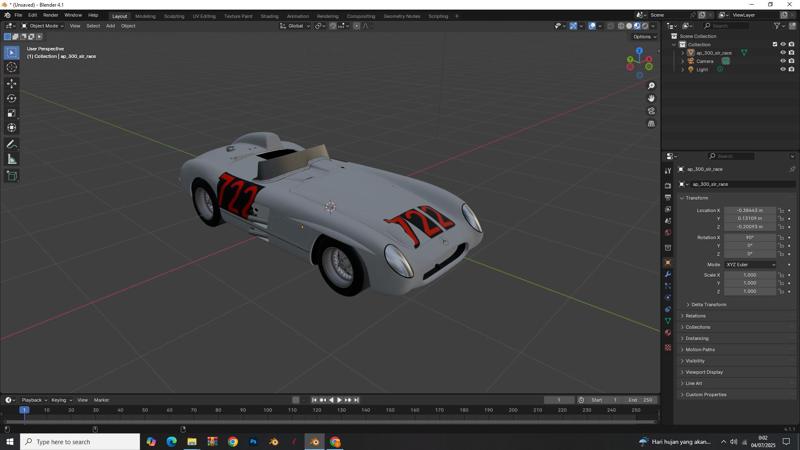Toggle proportional editing in header
The width and height of the screenshot is (800, 450).
(357, 26)
